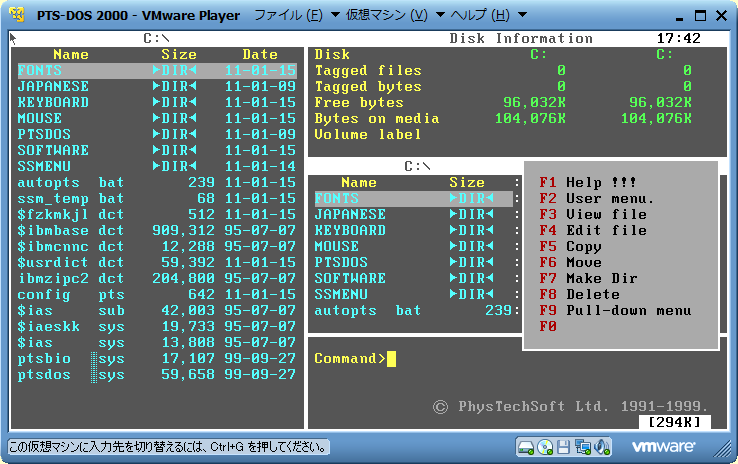Choose F3 View file entry
This screenshot has height=464, width=738.
click(593, 215)
